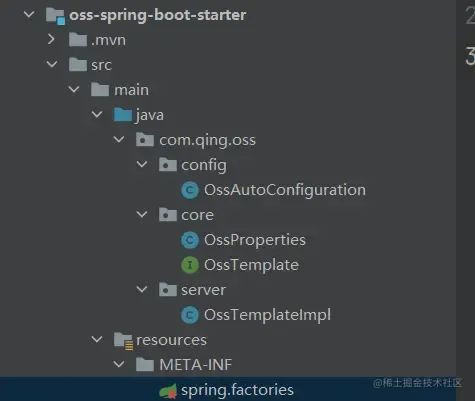This screenshot has height=401, width=475.
Task: Click the com.qing.oss package icon
Action: point(145,140)
